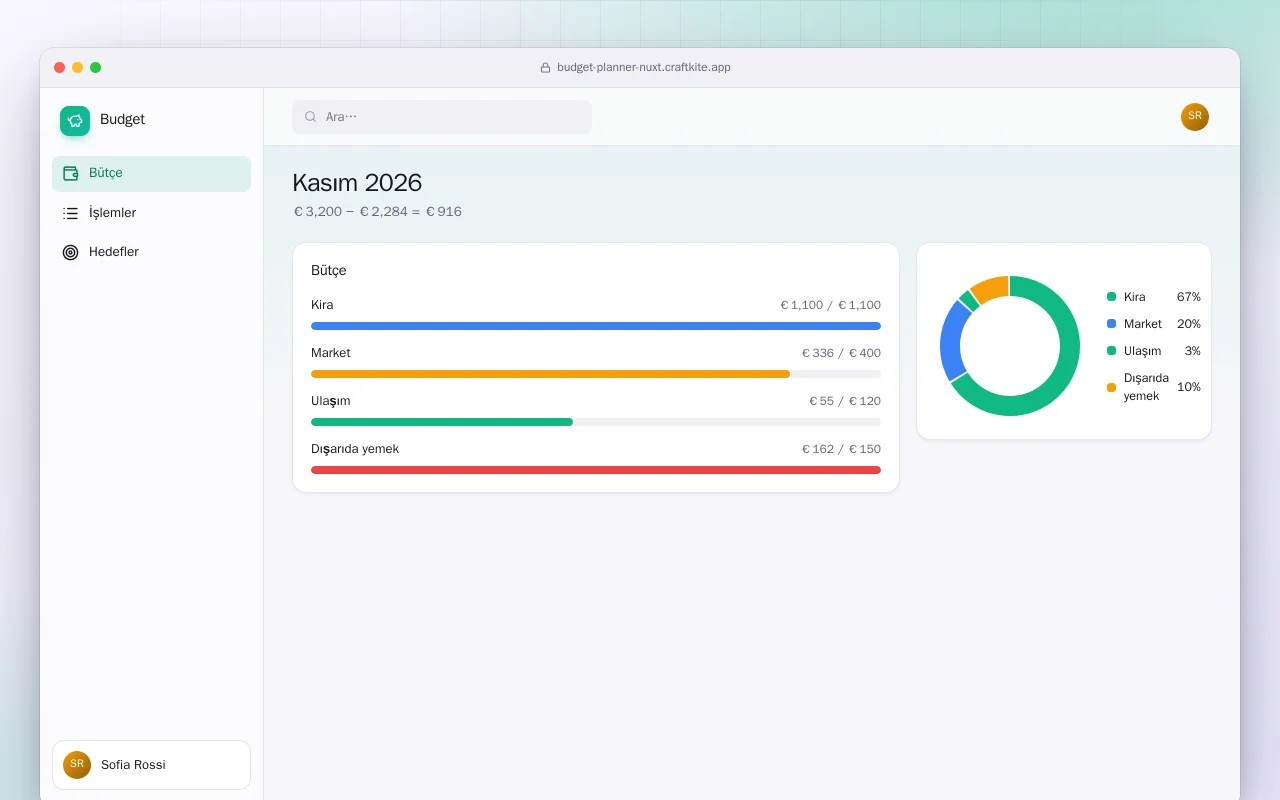The height and width of the screenshot is (800, 1280).
Task: Click the magnifier icon in the search box
Action: click(x=311, y=117)
